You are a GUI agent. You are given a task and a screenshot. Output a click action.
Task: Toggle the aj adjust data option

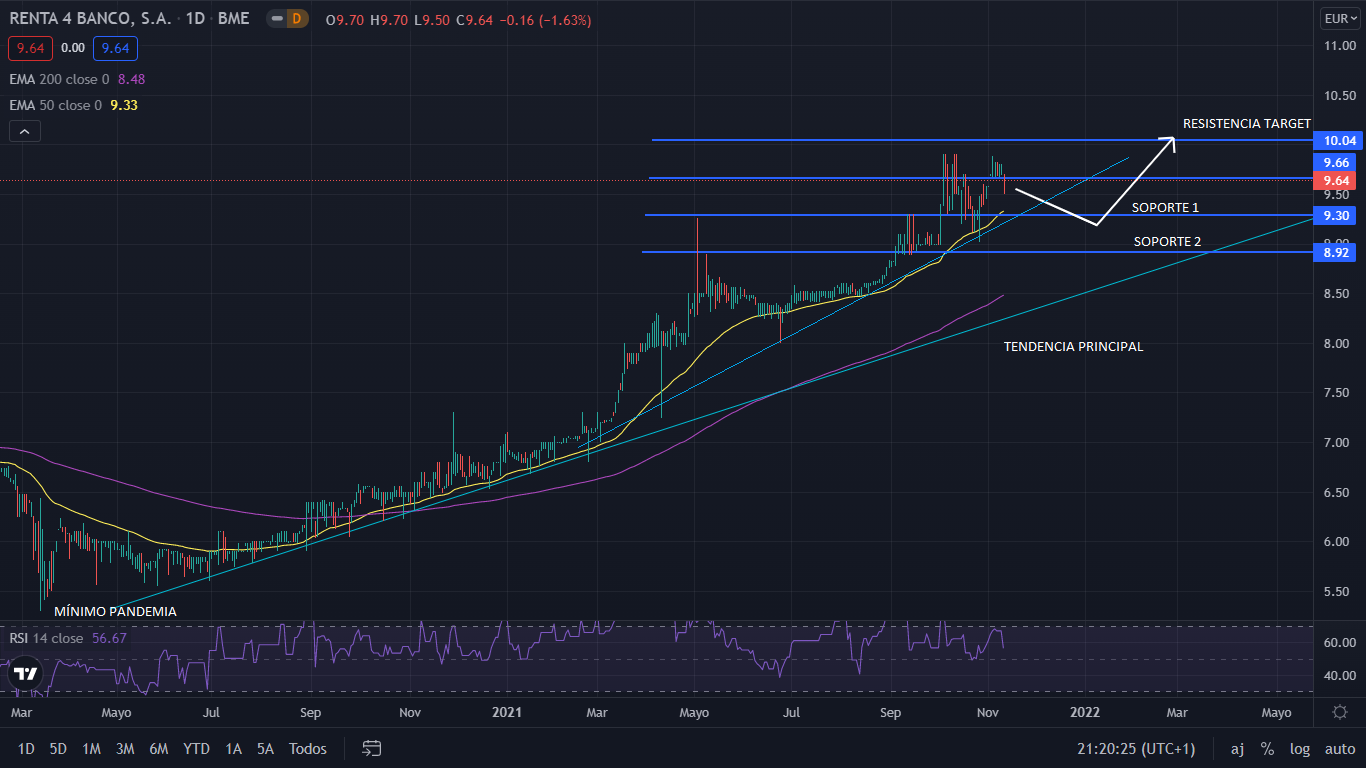tap(1237, 748)
